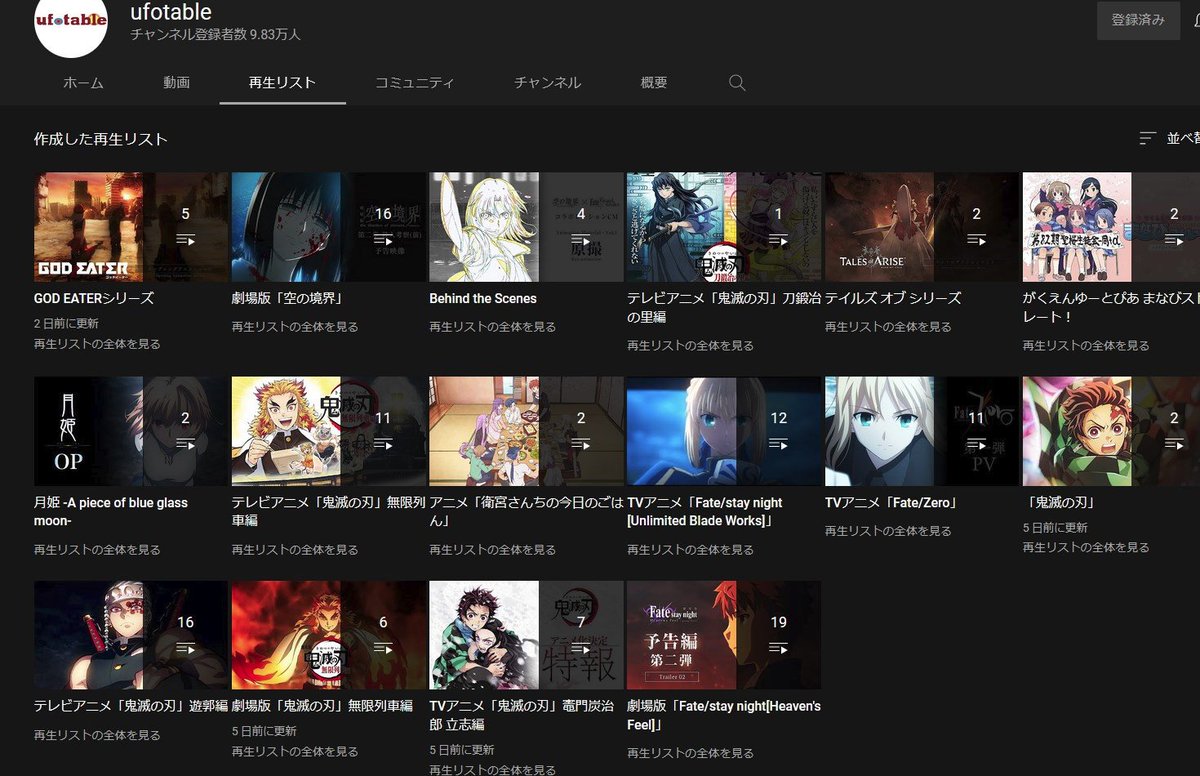Click the ufotable channel name text

click(x=171, y=12)
